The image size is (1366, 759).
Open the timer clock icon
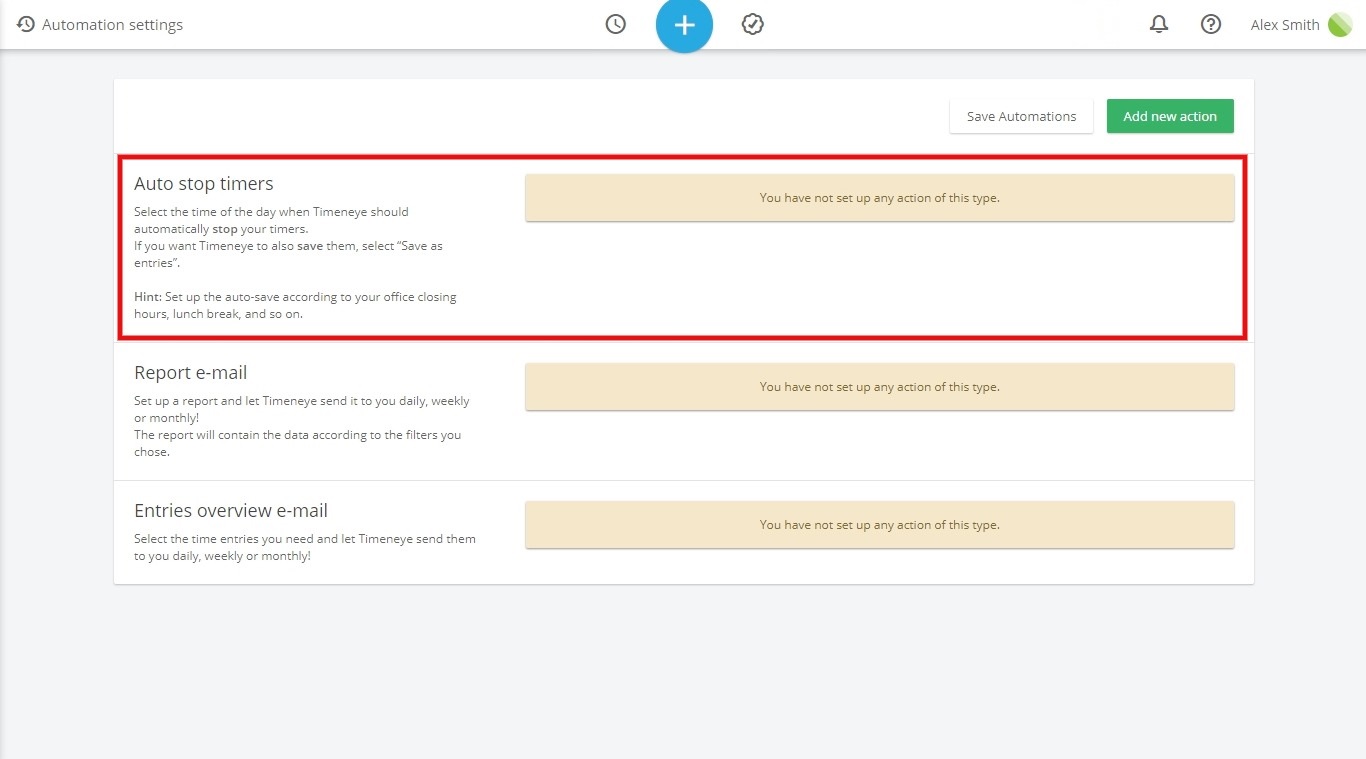point(616,24)
